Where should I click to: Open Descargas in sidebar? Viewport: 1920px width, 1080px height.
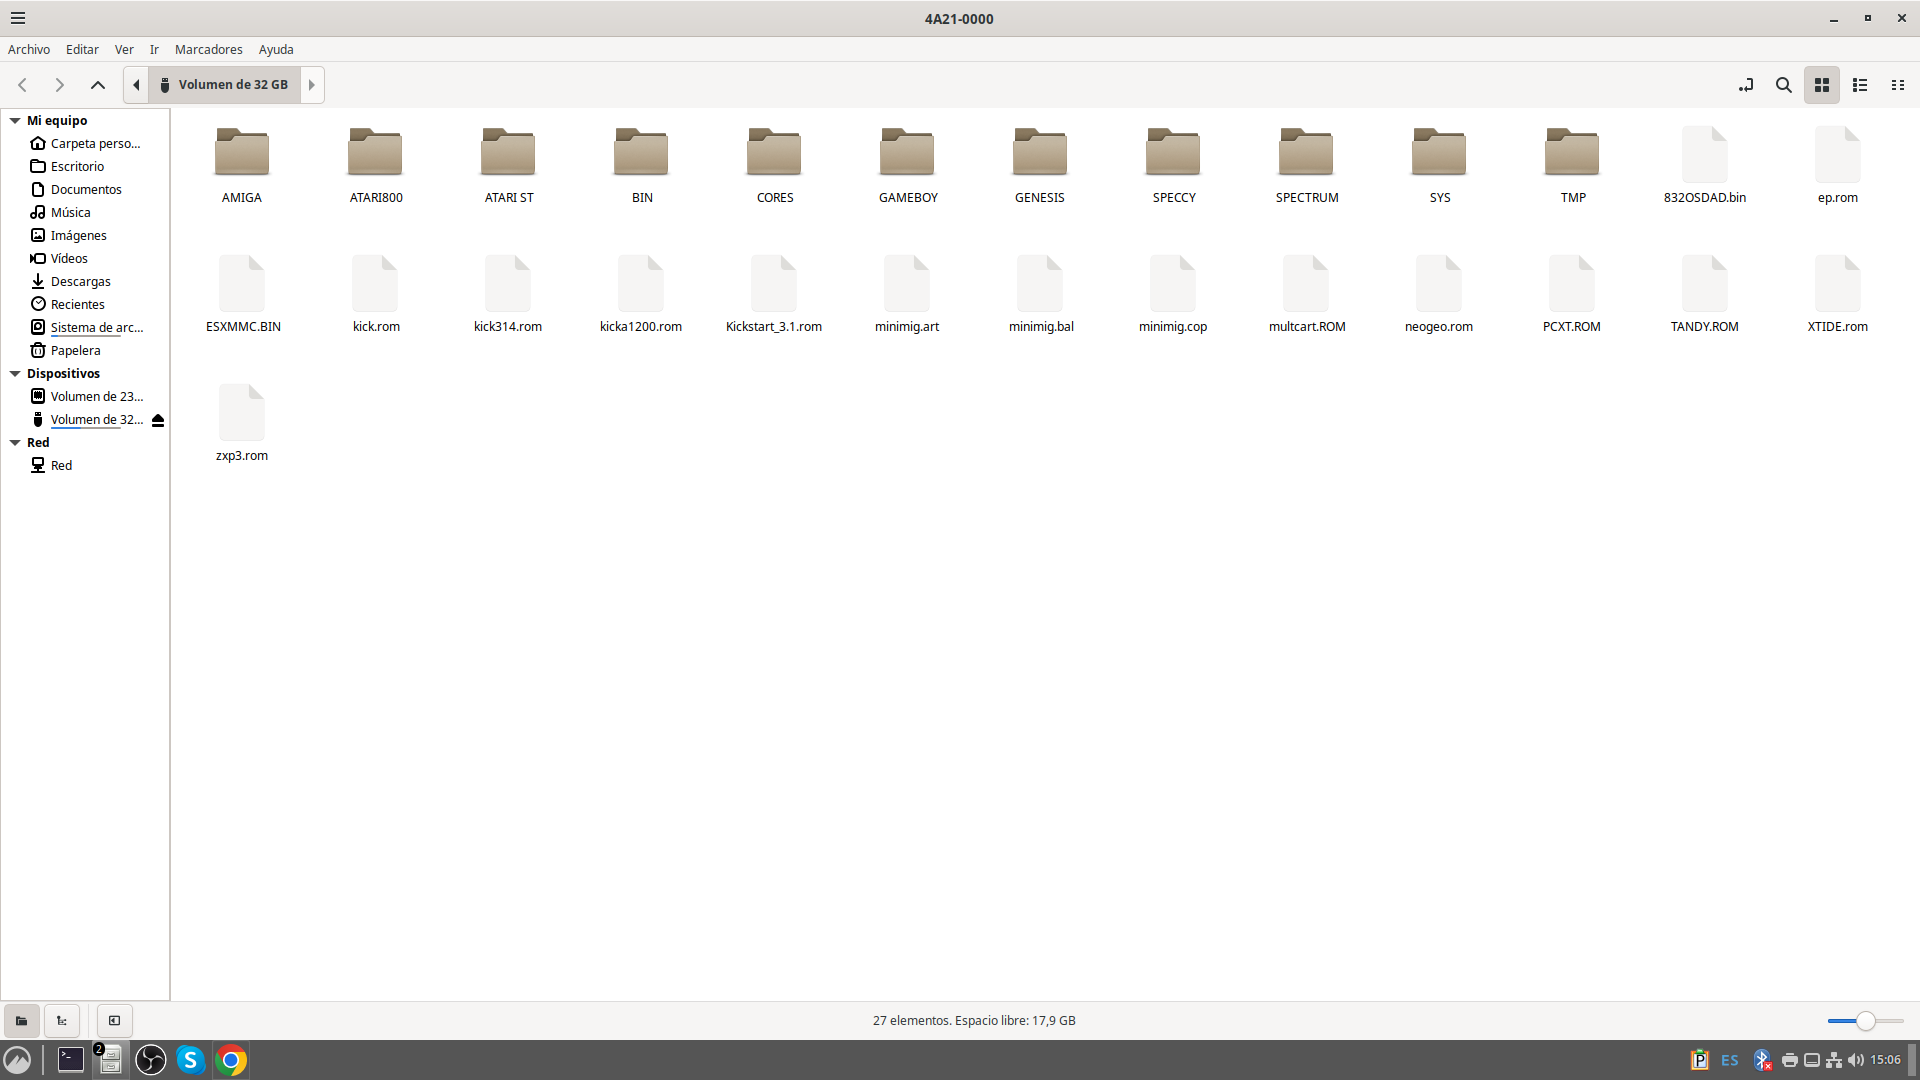[80, 282]
